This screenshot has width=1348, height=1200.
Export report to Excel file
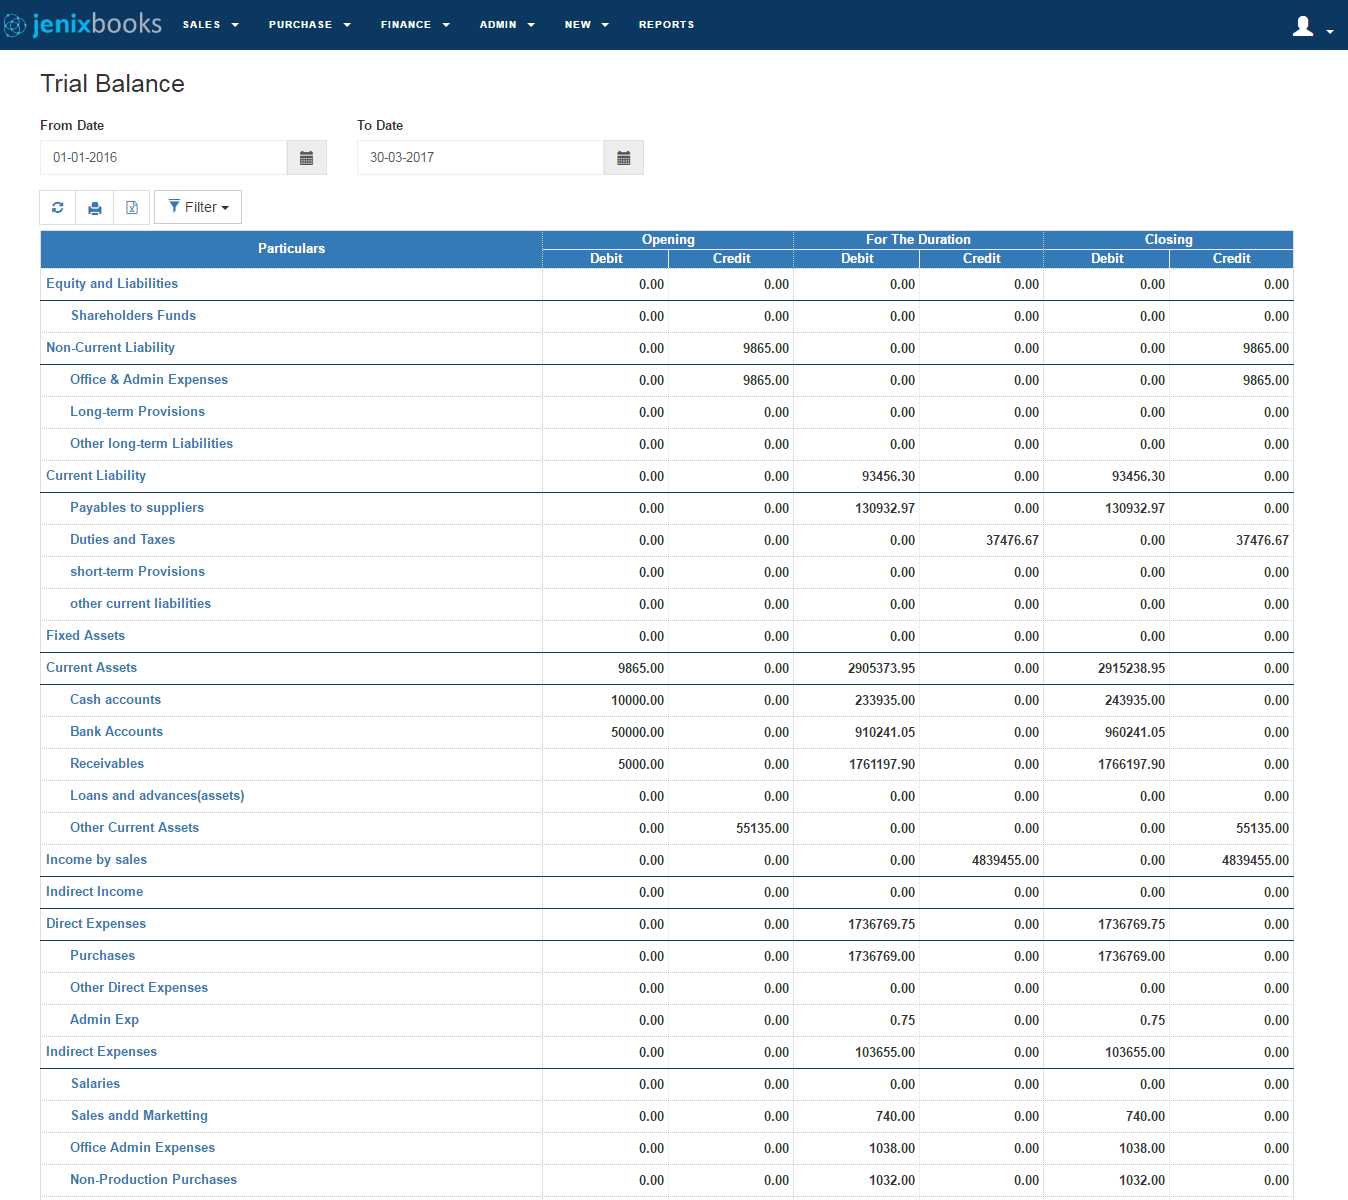tap(132, 207)
